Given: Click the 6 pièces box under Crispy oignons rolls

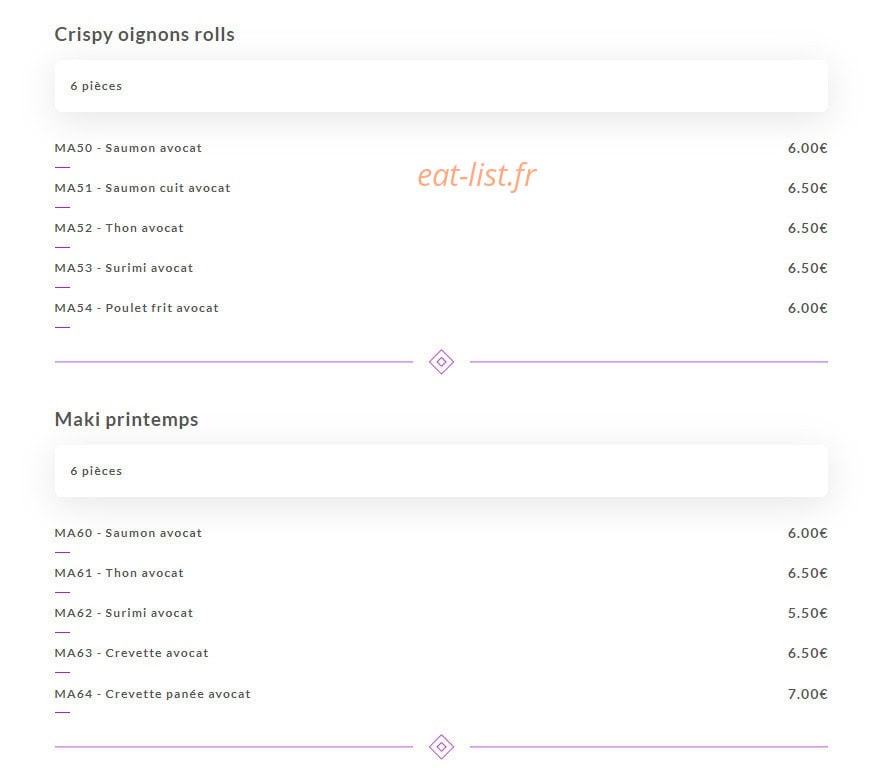Looking at the screenshot, I should pos(441,86).
